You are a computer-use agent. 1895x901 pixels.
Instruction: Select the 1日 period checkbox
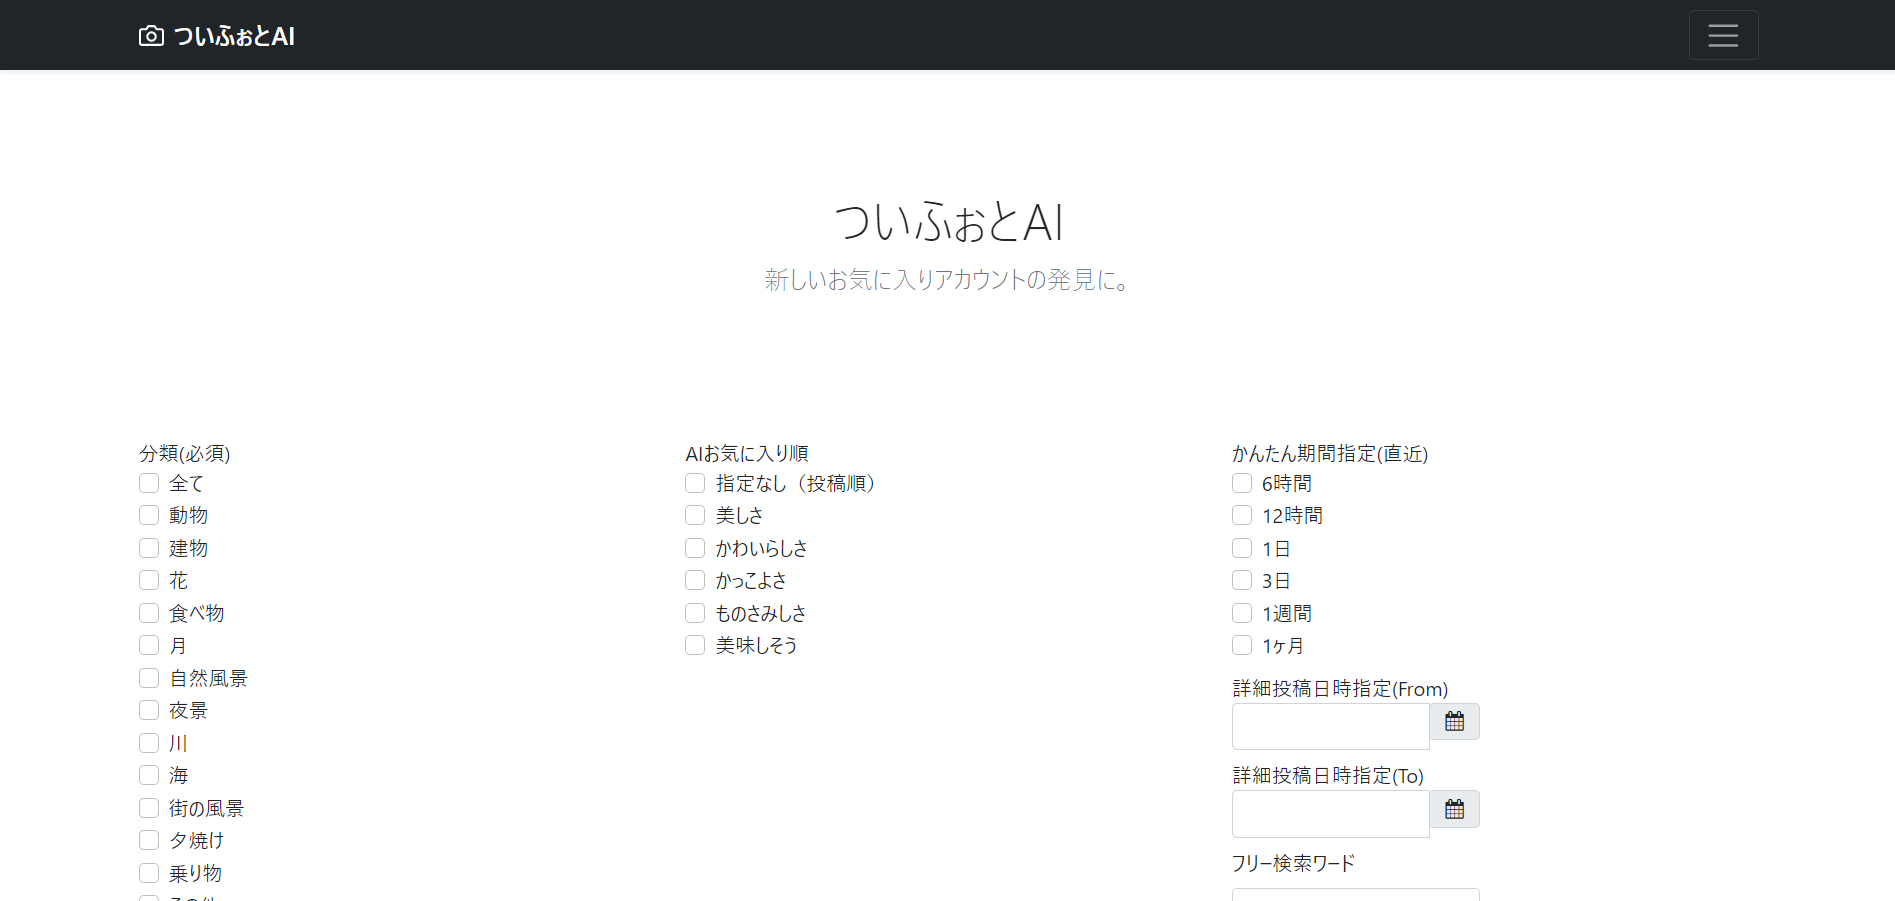click(1242, 548)
